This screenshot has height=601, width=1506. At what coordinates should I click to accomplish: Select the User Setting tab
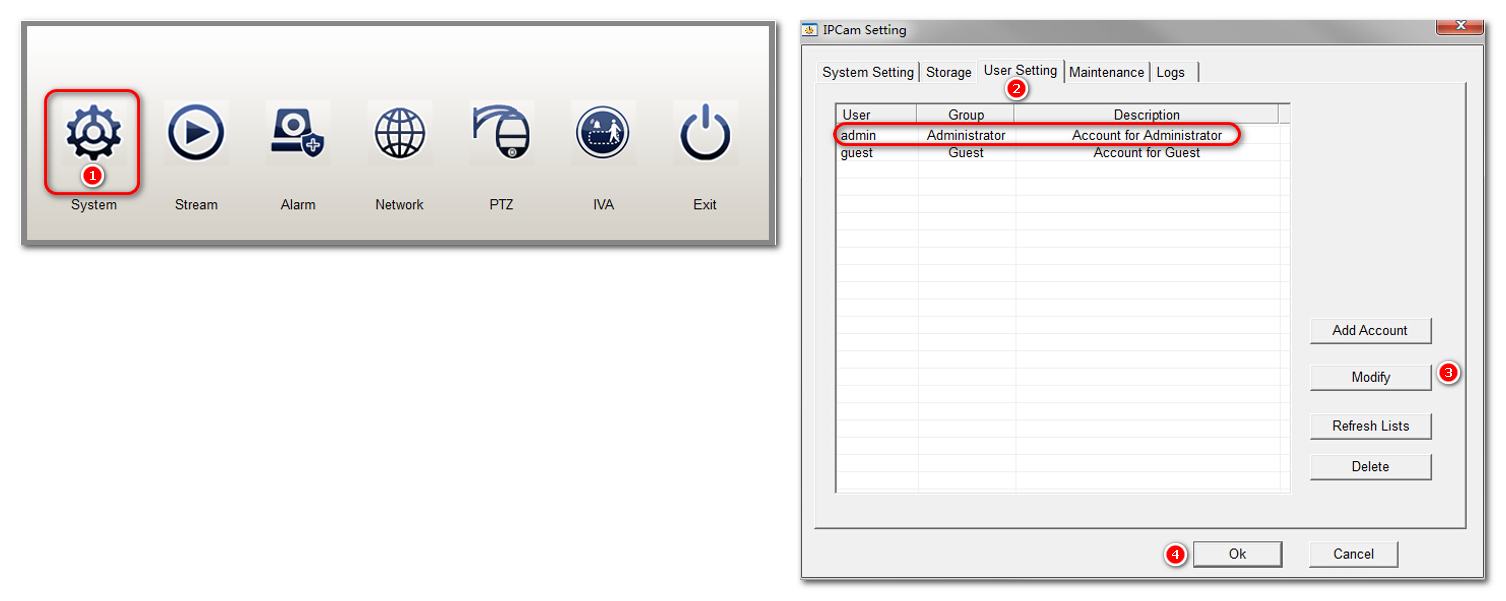[1019, 71]
